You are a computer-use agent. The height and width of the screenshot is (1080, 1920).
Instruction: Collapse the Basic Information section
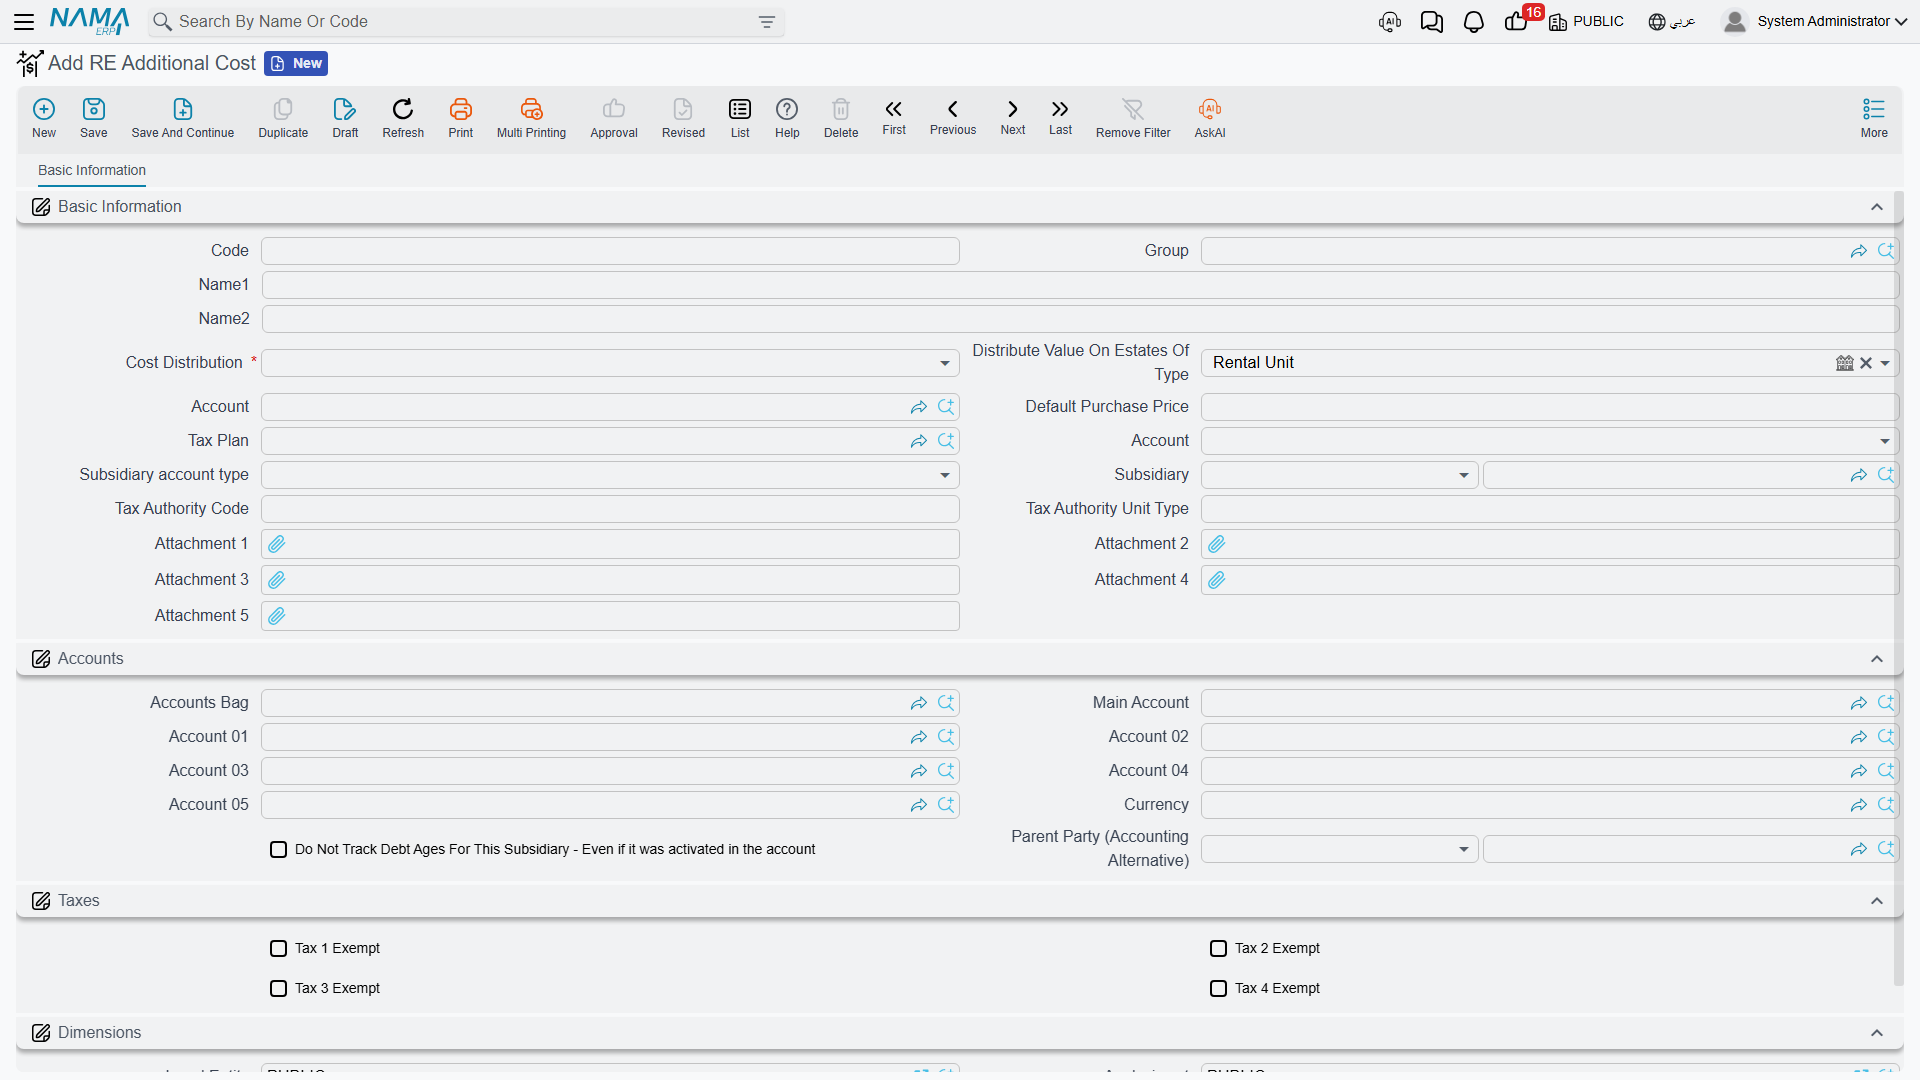click(1877, 207)
